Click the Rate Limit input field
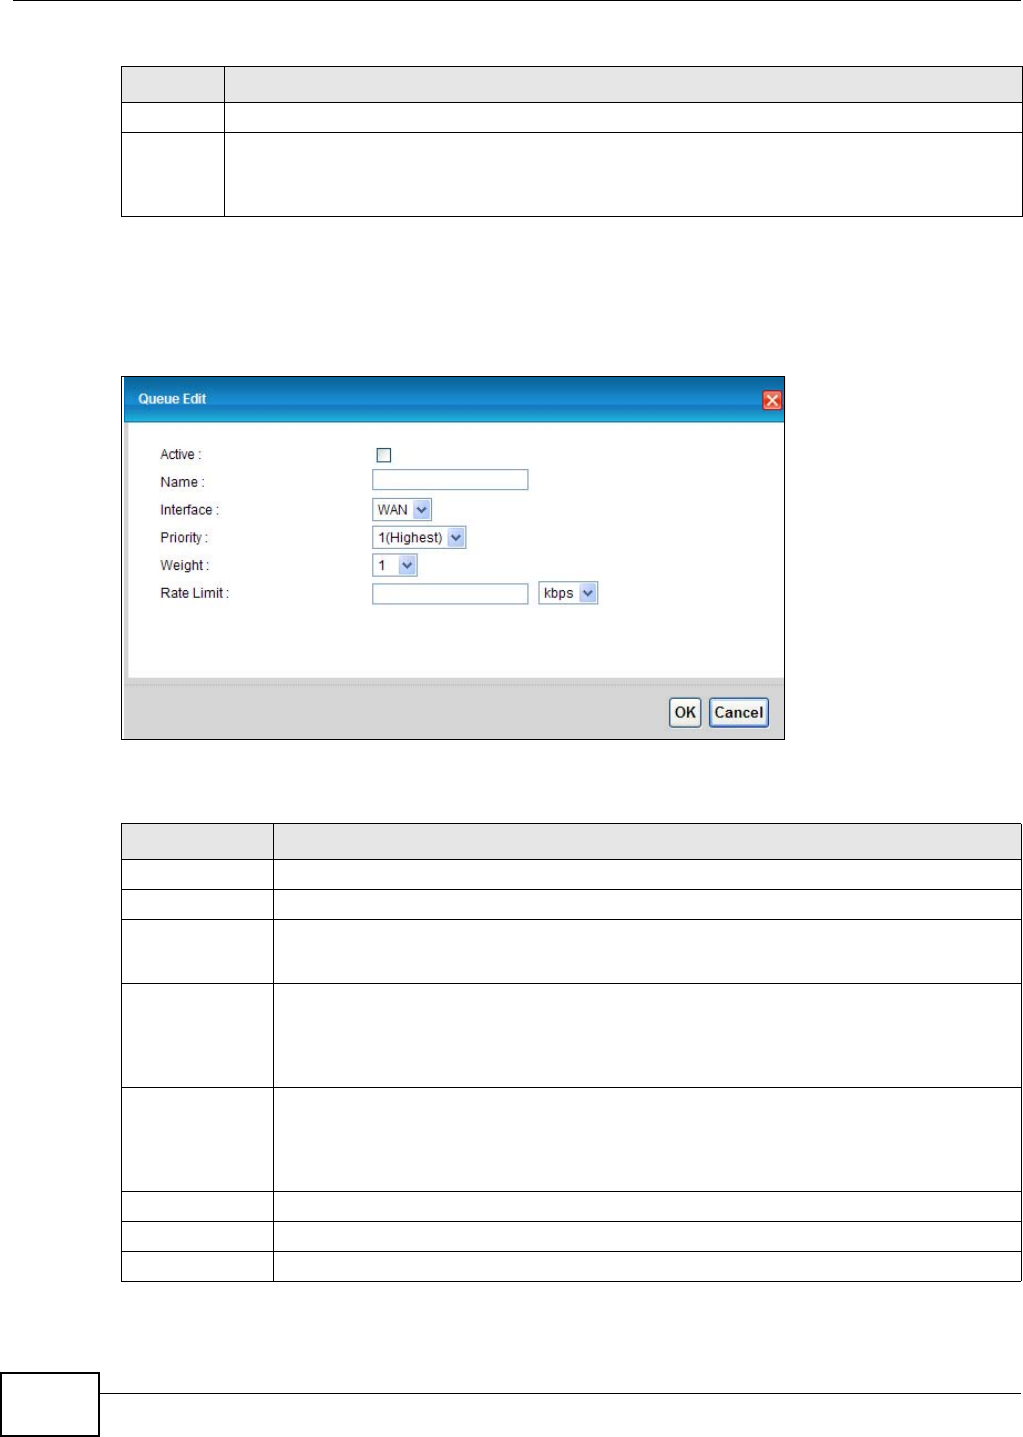This screenshot has width=1023, height=1437. click(450, 594)
